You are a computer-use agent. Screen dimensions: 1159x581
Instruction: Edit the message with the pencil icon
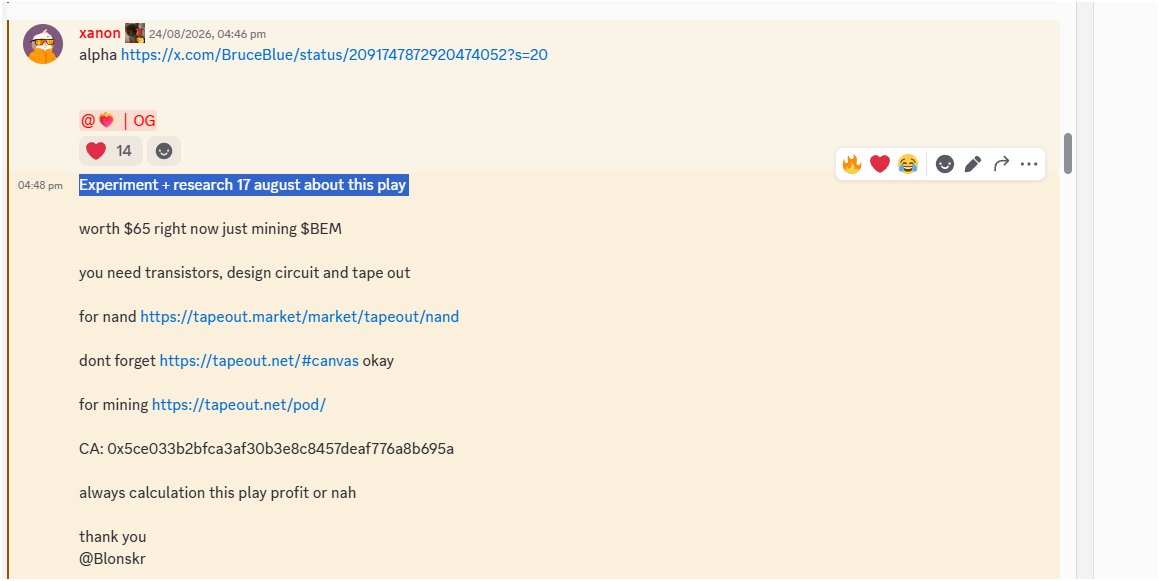(973, 164)
